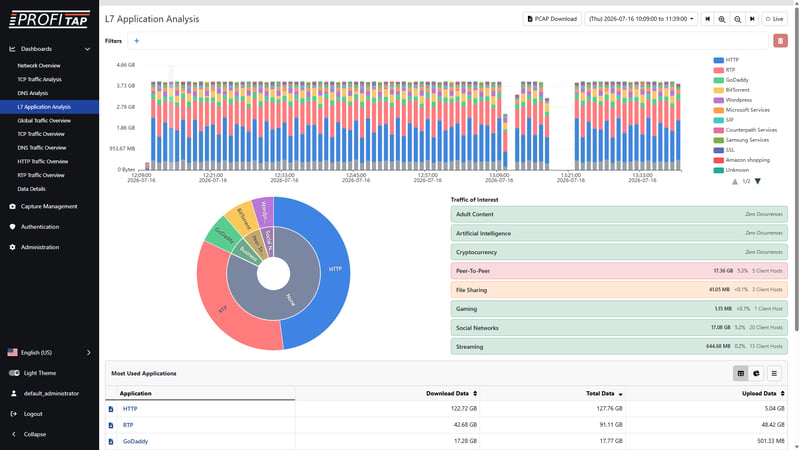
Task: Click Logout
Action: 33,414
